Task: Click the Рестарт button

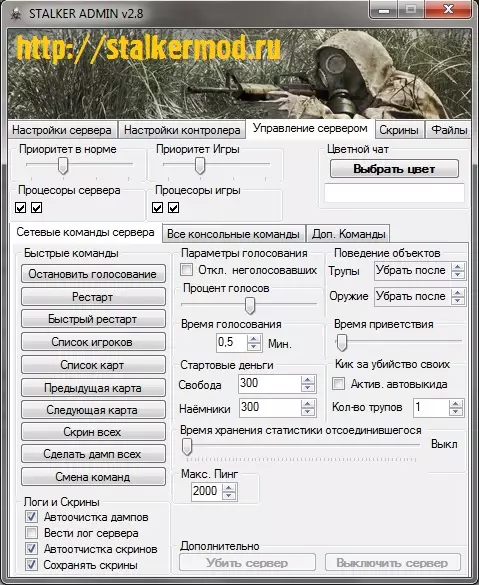Action: (93, 297)
